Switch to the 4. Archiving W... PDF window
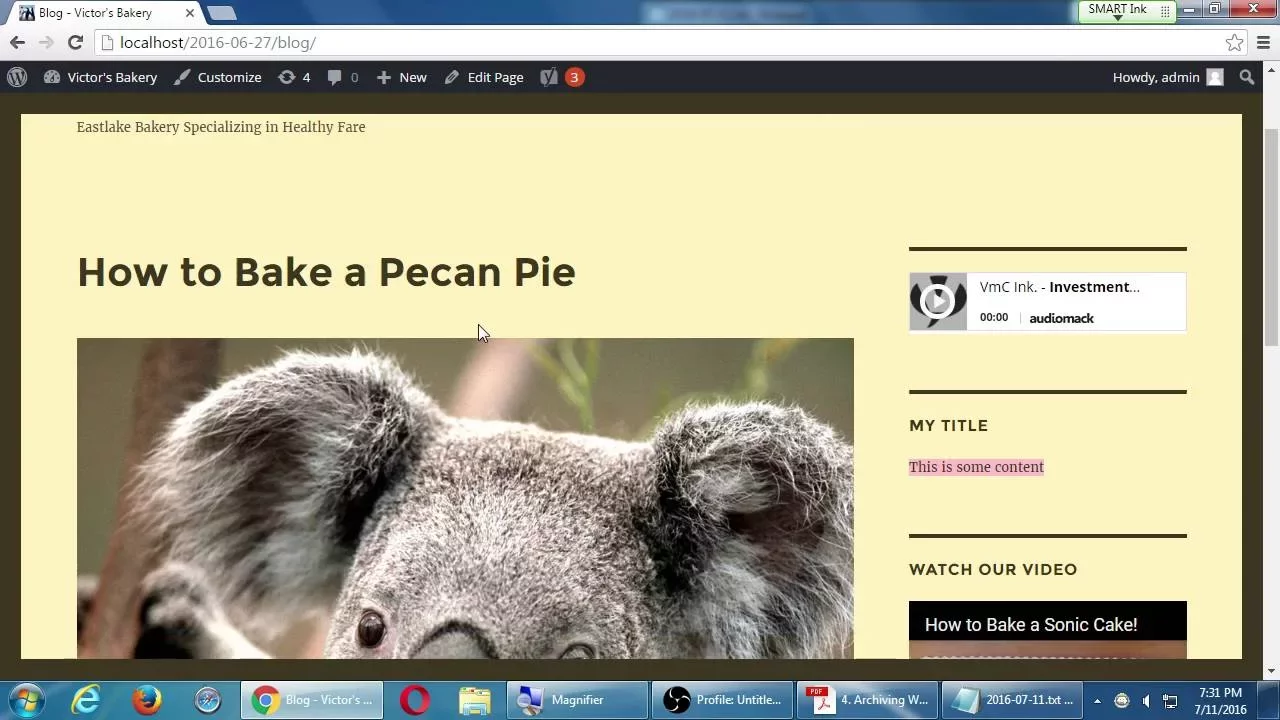This screenshot has height=720, width=1280. [x=867, y=700]
